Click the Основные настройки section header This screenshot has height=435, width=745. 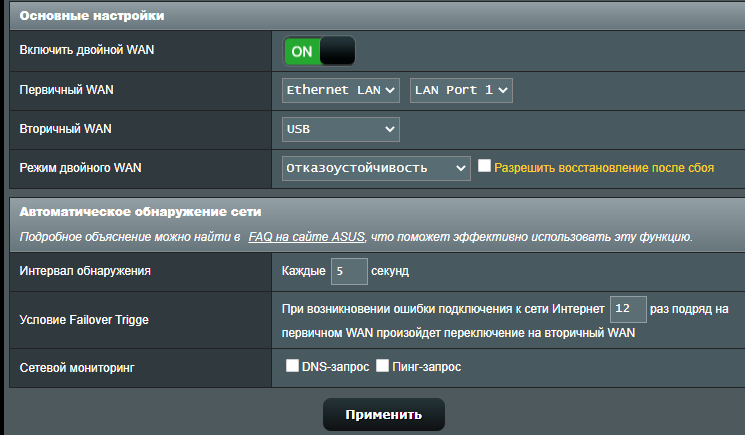(x=93, y=16)
